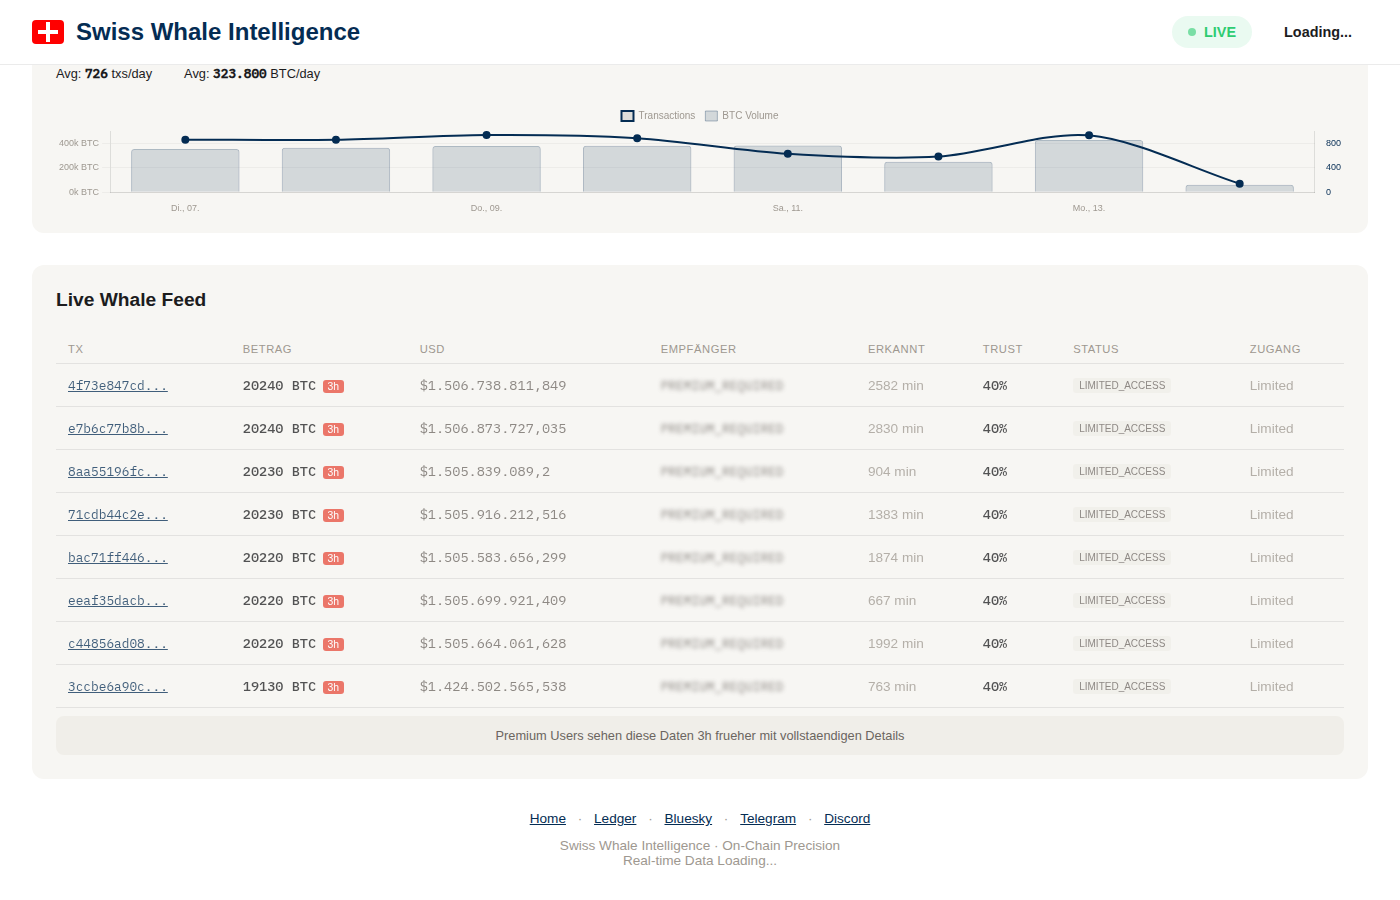Open the Ledger footer link

[615, 819]
